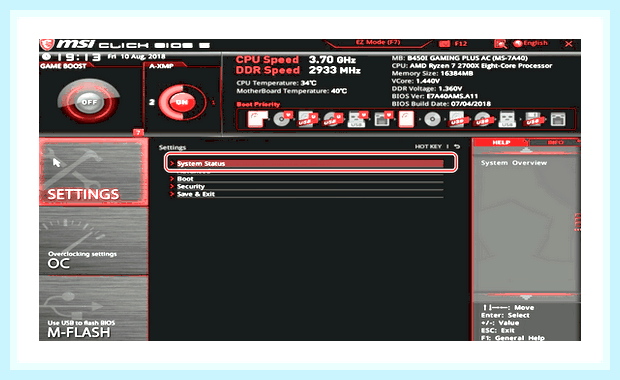Click the DDR Speed 2933 MHz value

[x=335, y=70]
